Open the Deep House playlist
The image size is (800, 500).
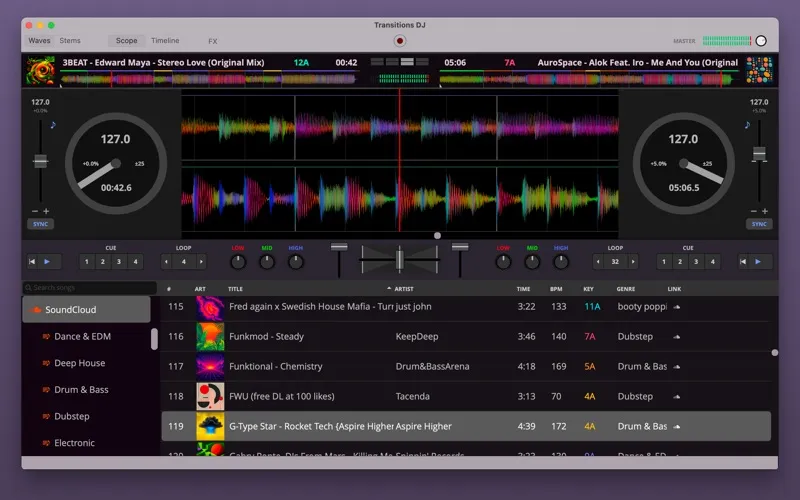[80, 363]
